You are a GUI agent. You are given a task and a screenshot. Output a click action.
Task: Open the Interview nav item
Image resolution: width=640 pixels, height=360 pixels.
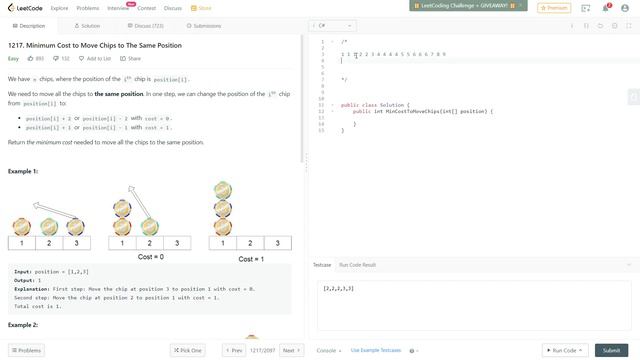click(x=118, y=8)
